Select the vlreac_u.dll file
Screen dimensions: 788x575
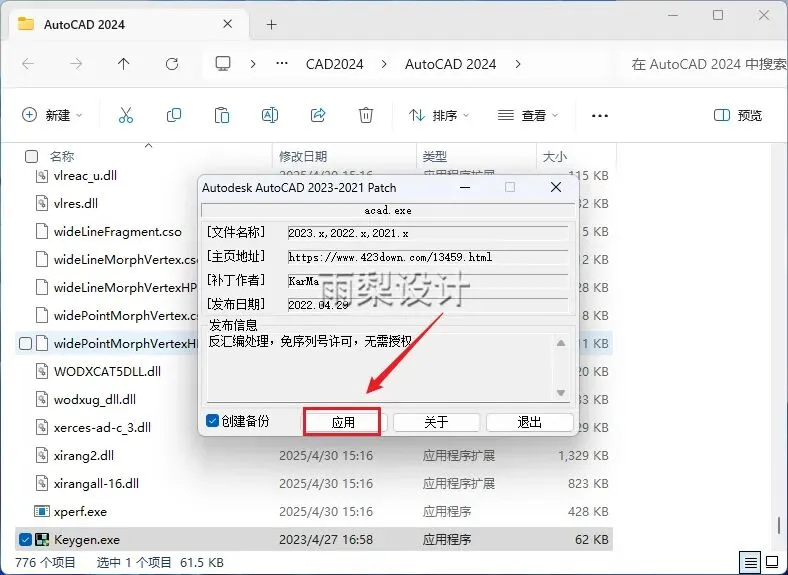(85, 175)
